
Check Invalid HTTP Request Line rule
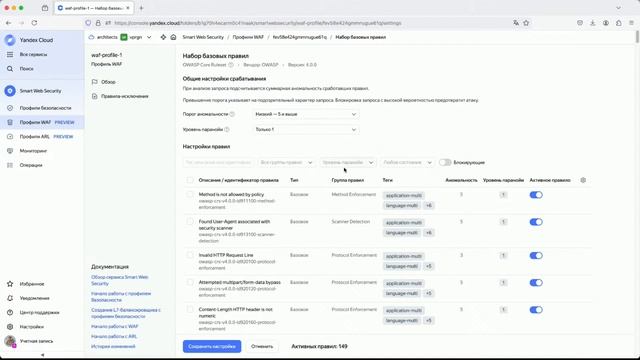[190, 255]
